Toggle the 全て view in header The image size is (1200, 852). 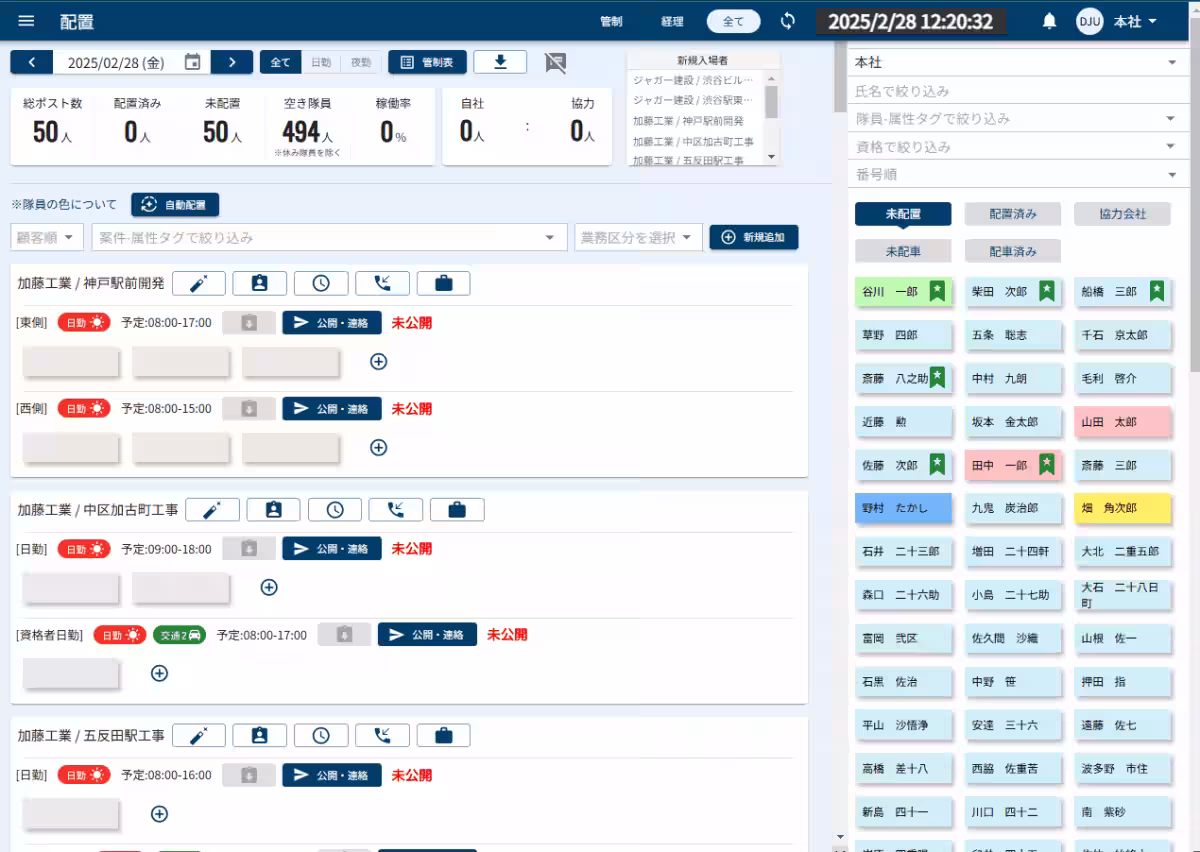(x=733, y=21)
